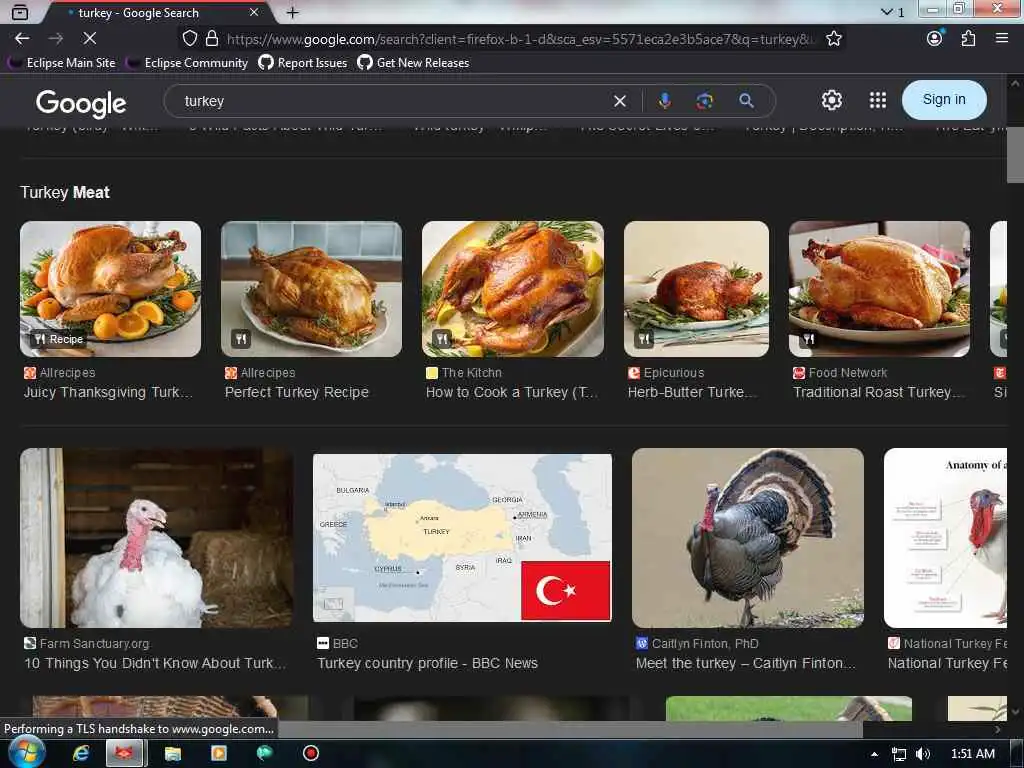Viewport: 1024px width, 768px height.
Task: Open The Kitchn turkey image
Action: [513, 289]
